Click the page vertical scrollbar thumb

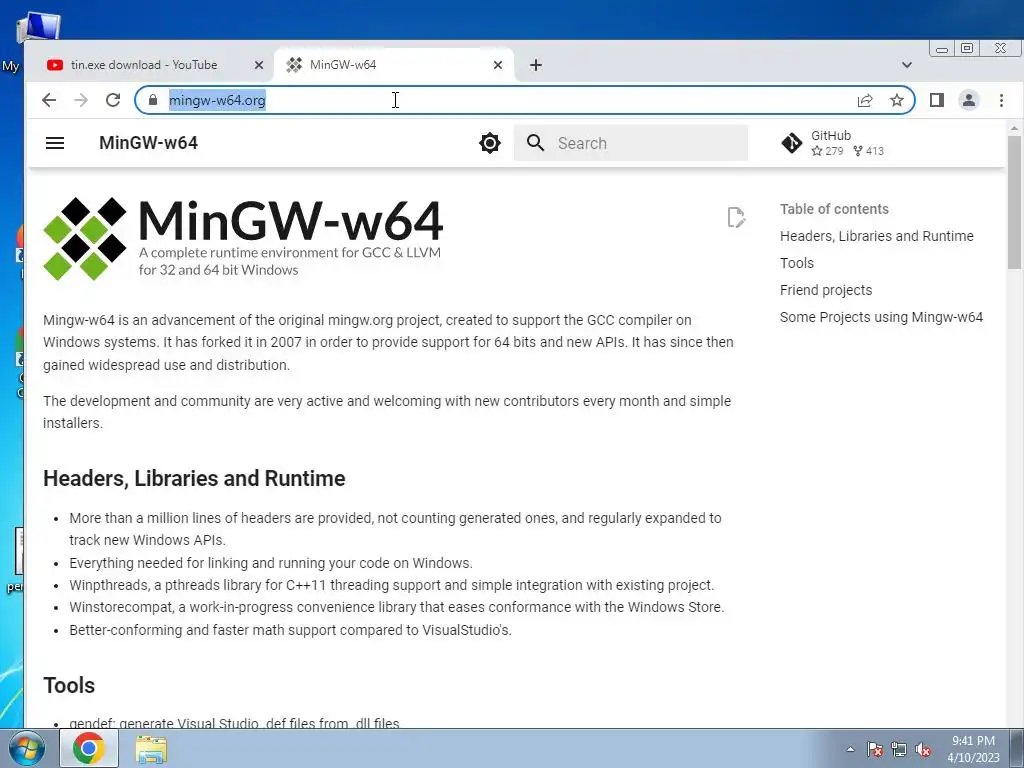pyautogui.click(x=1014, y=202)
